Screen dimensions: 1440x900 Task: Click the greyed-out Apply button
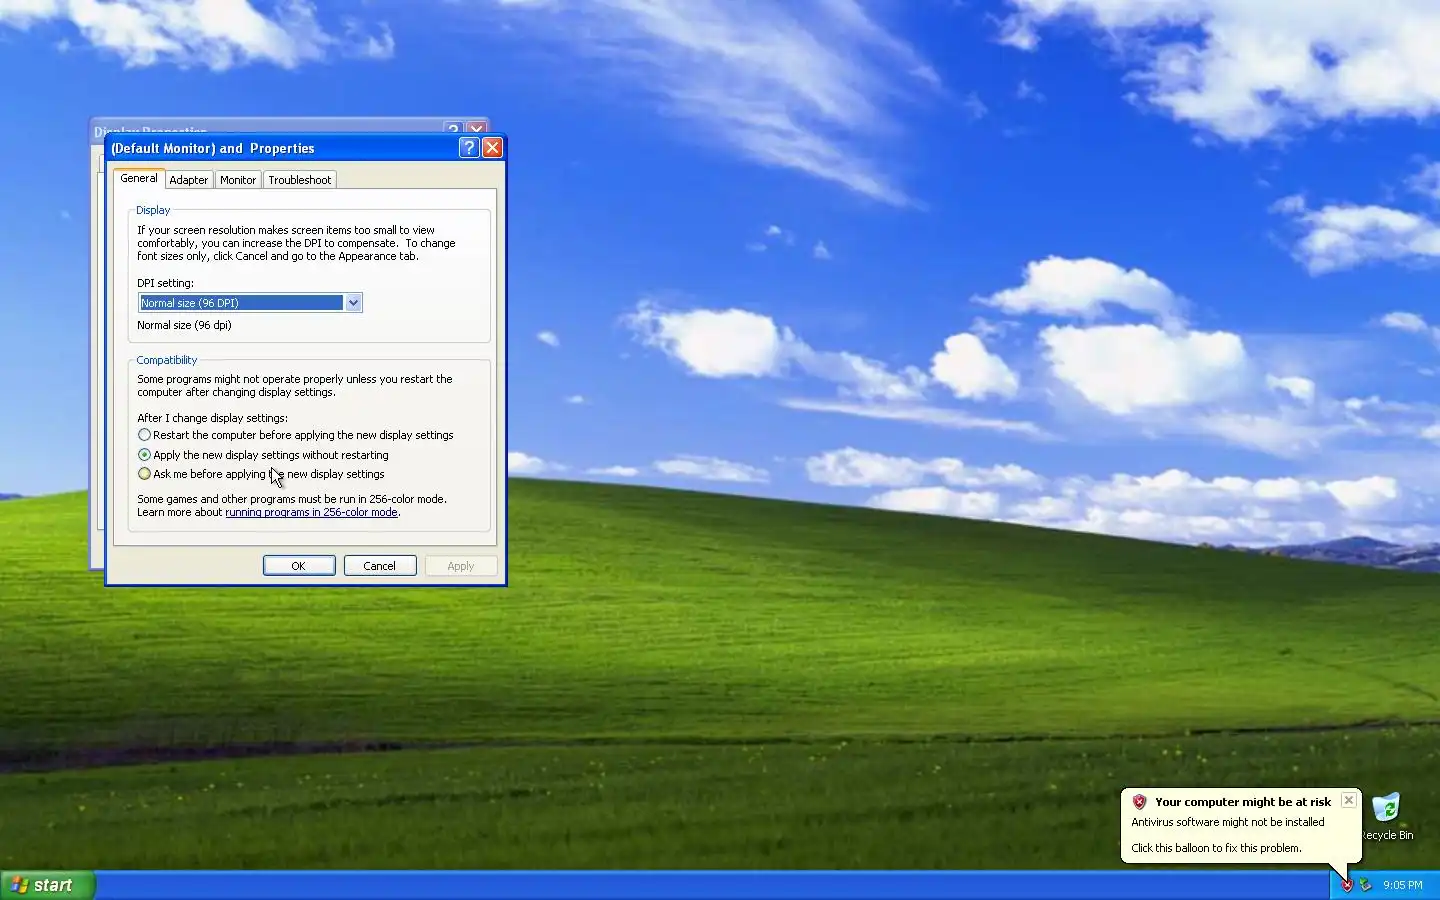(x=461, y=566)
